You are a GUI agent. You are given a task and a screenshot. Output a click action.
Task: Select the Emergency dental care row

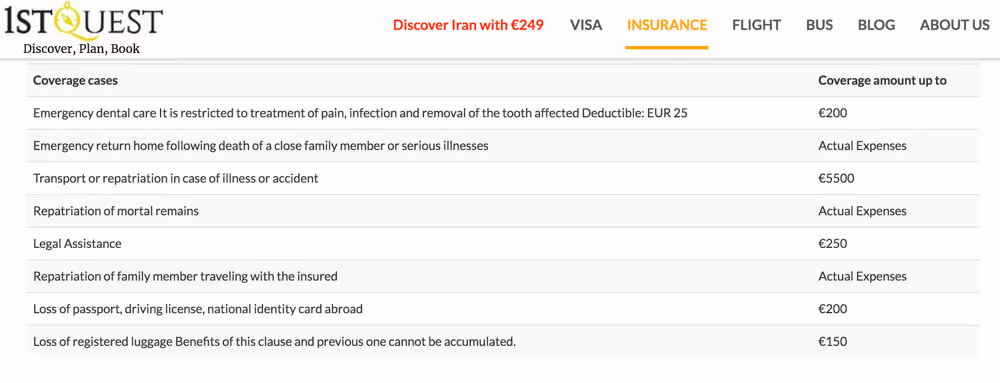pos(503,113)
